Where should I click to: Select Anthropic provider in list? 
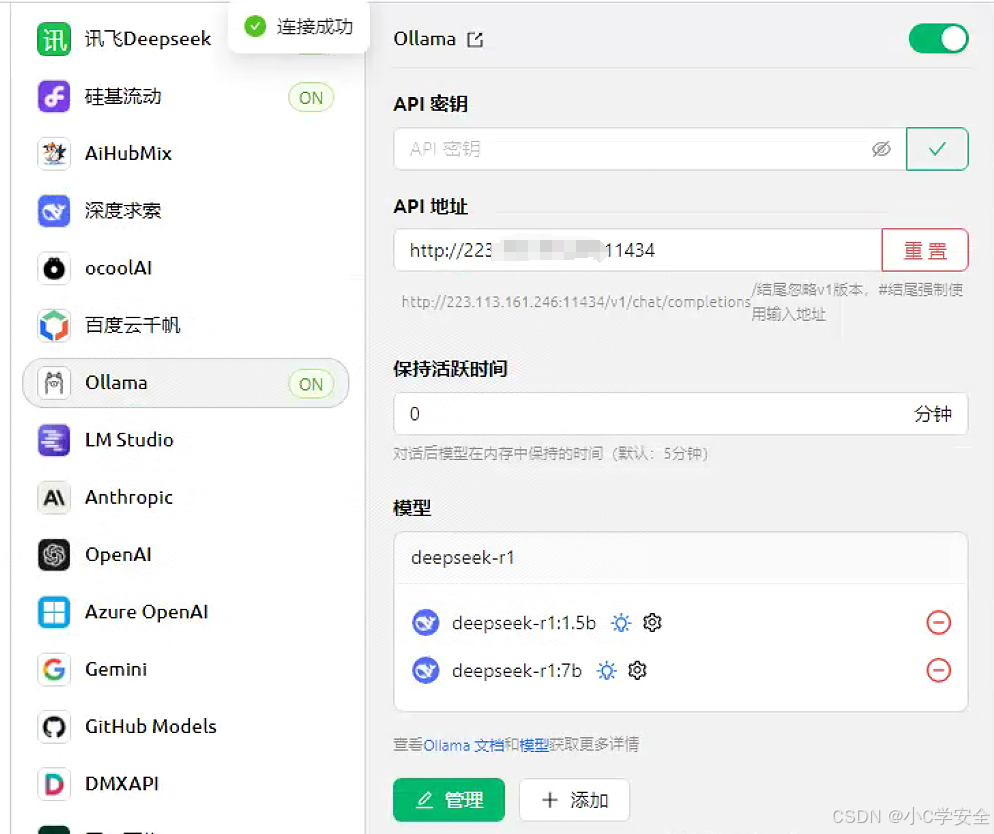pos(186,497)
